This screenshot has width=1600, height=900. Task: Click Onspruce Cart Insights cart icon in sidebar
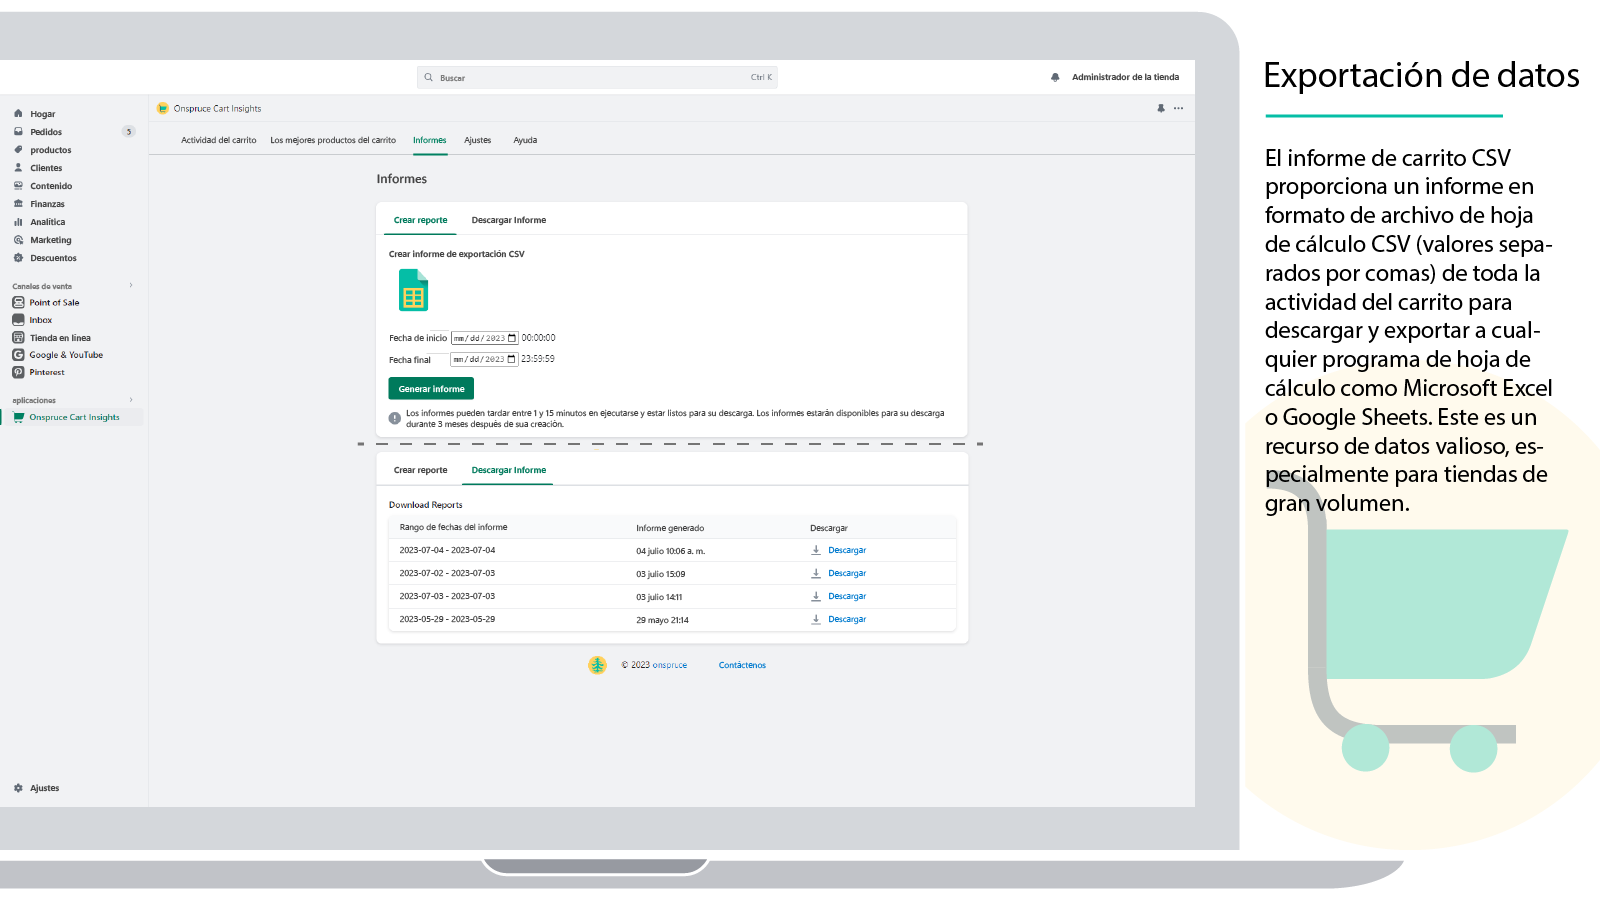coord(18,417)
